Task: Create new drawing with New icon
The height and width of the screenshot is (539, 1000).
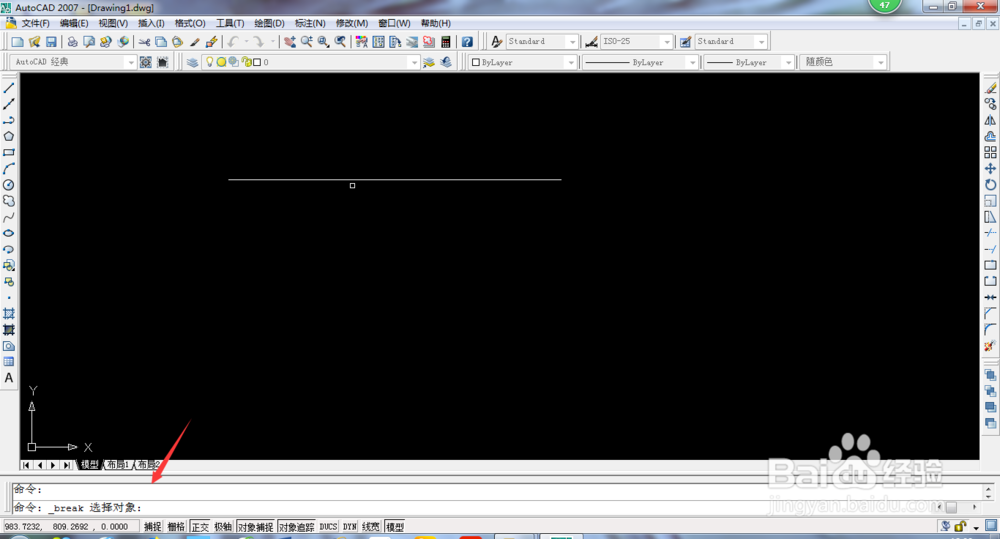Action: [x=17, y=41]
